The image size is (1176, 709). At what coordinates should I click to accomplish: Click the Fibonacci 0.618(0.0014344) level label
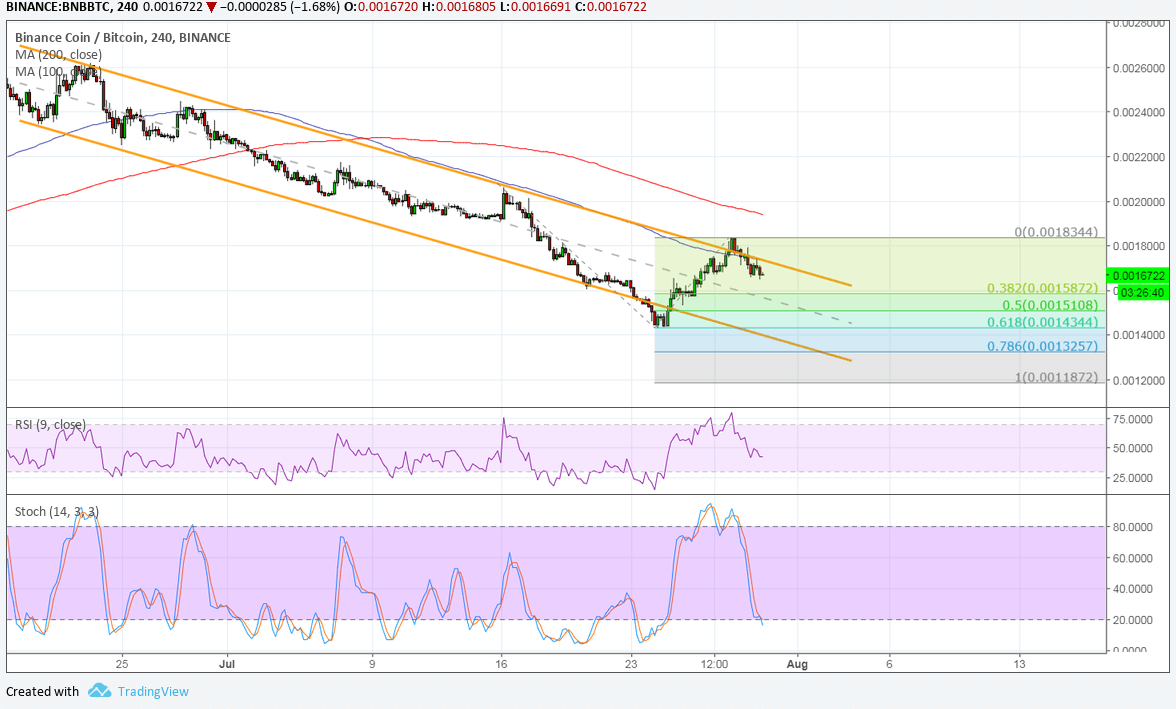click(x=1042, y=323)
